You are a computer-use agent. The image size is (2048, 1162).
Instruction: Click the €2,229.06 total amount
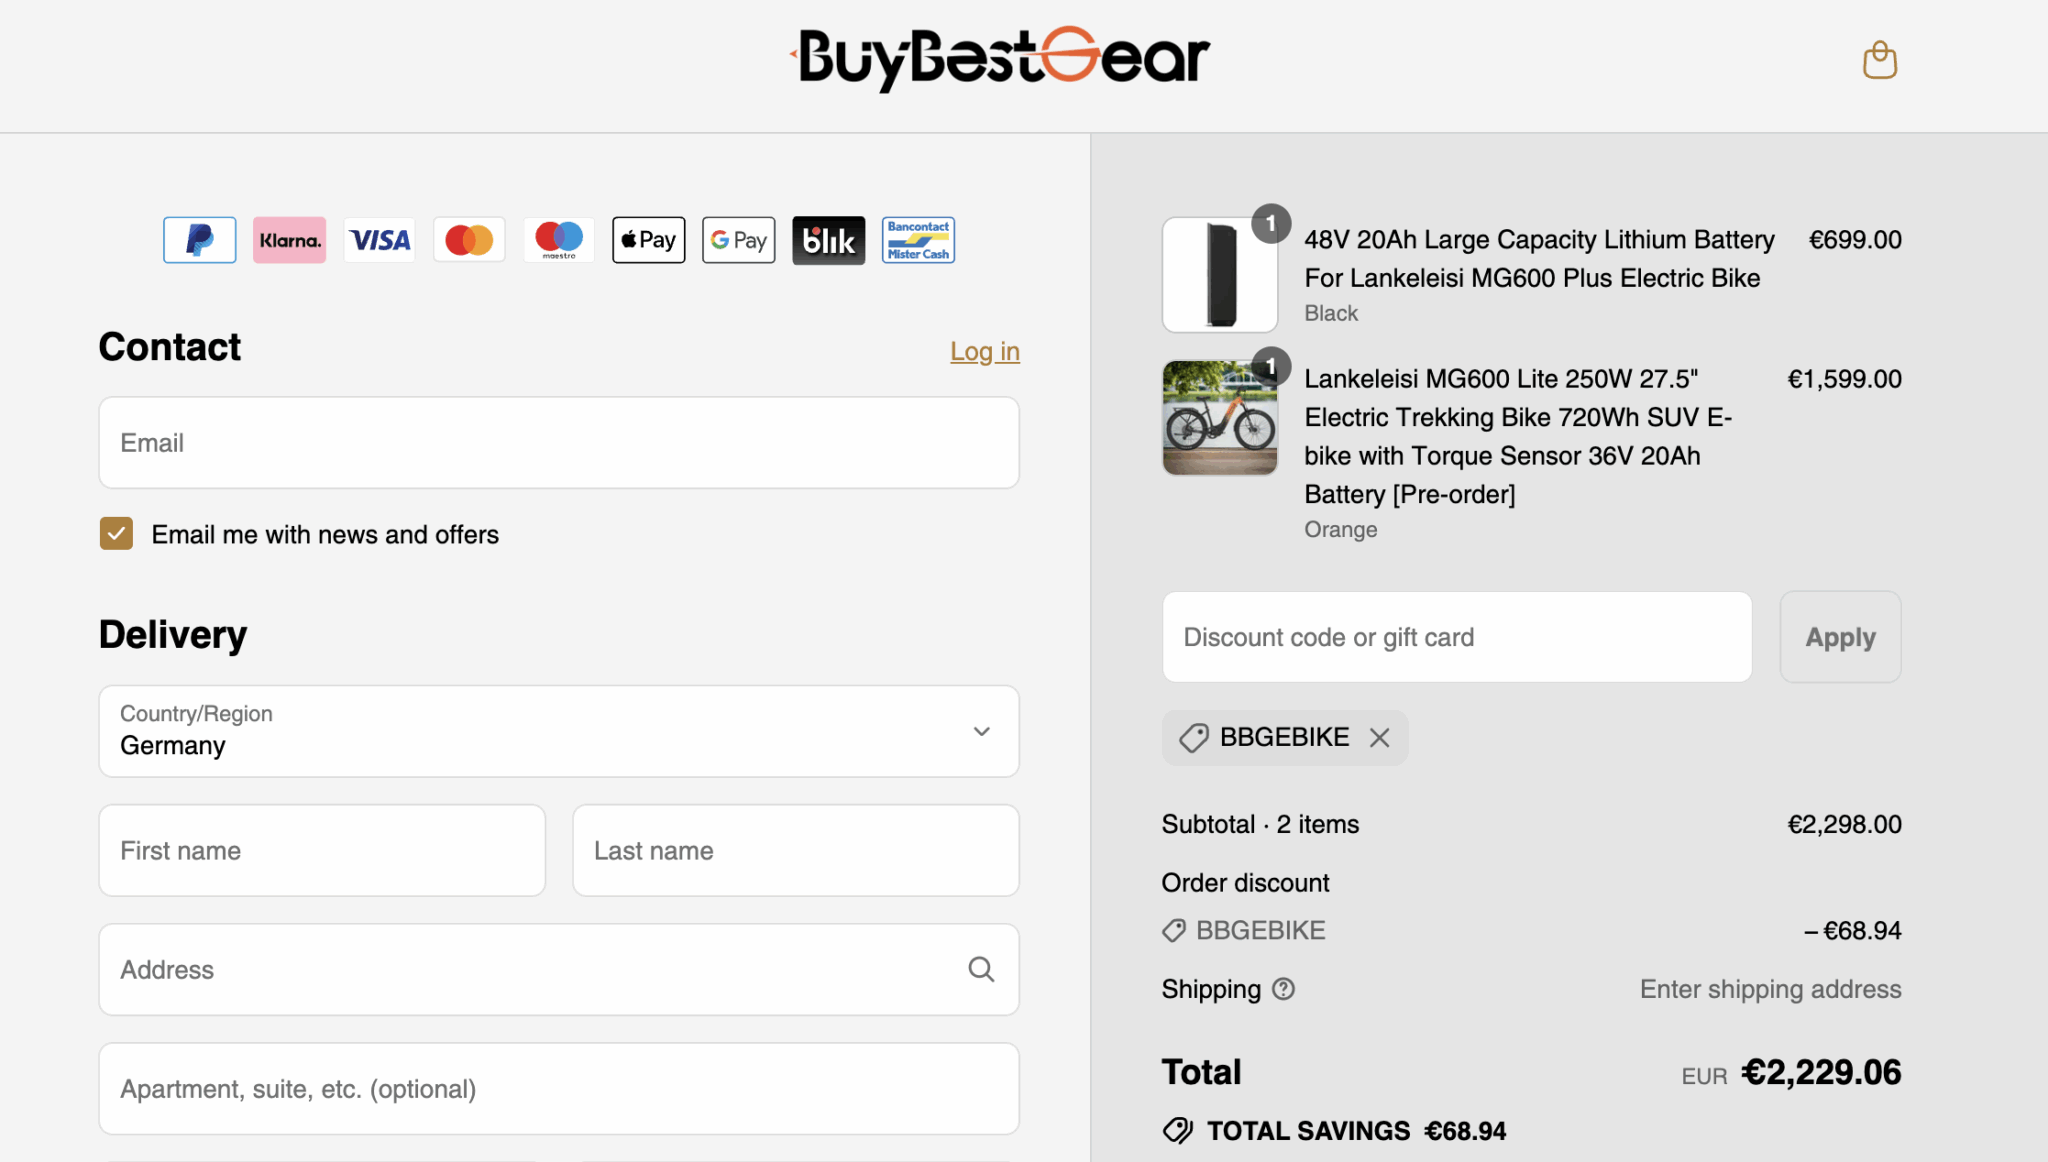(x=1821, y=1072)
